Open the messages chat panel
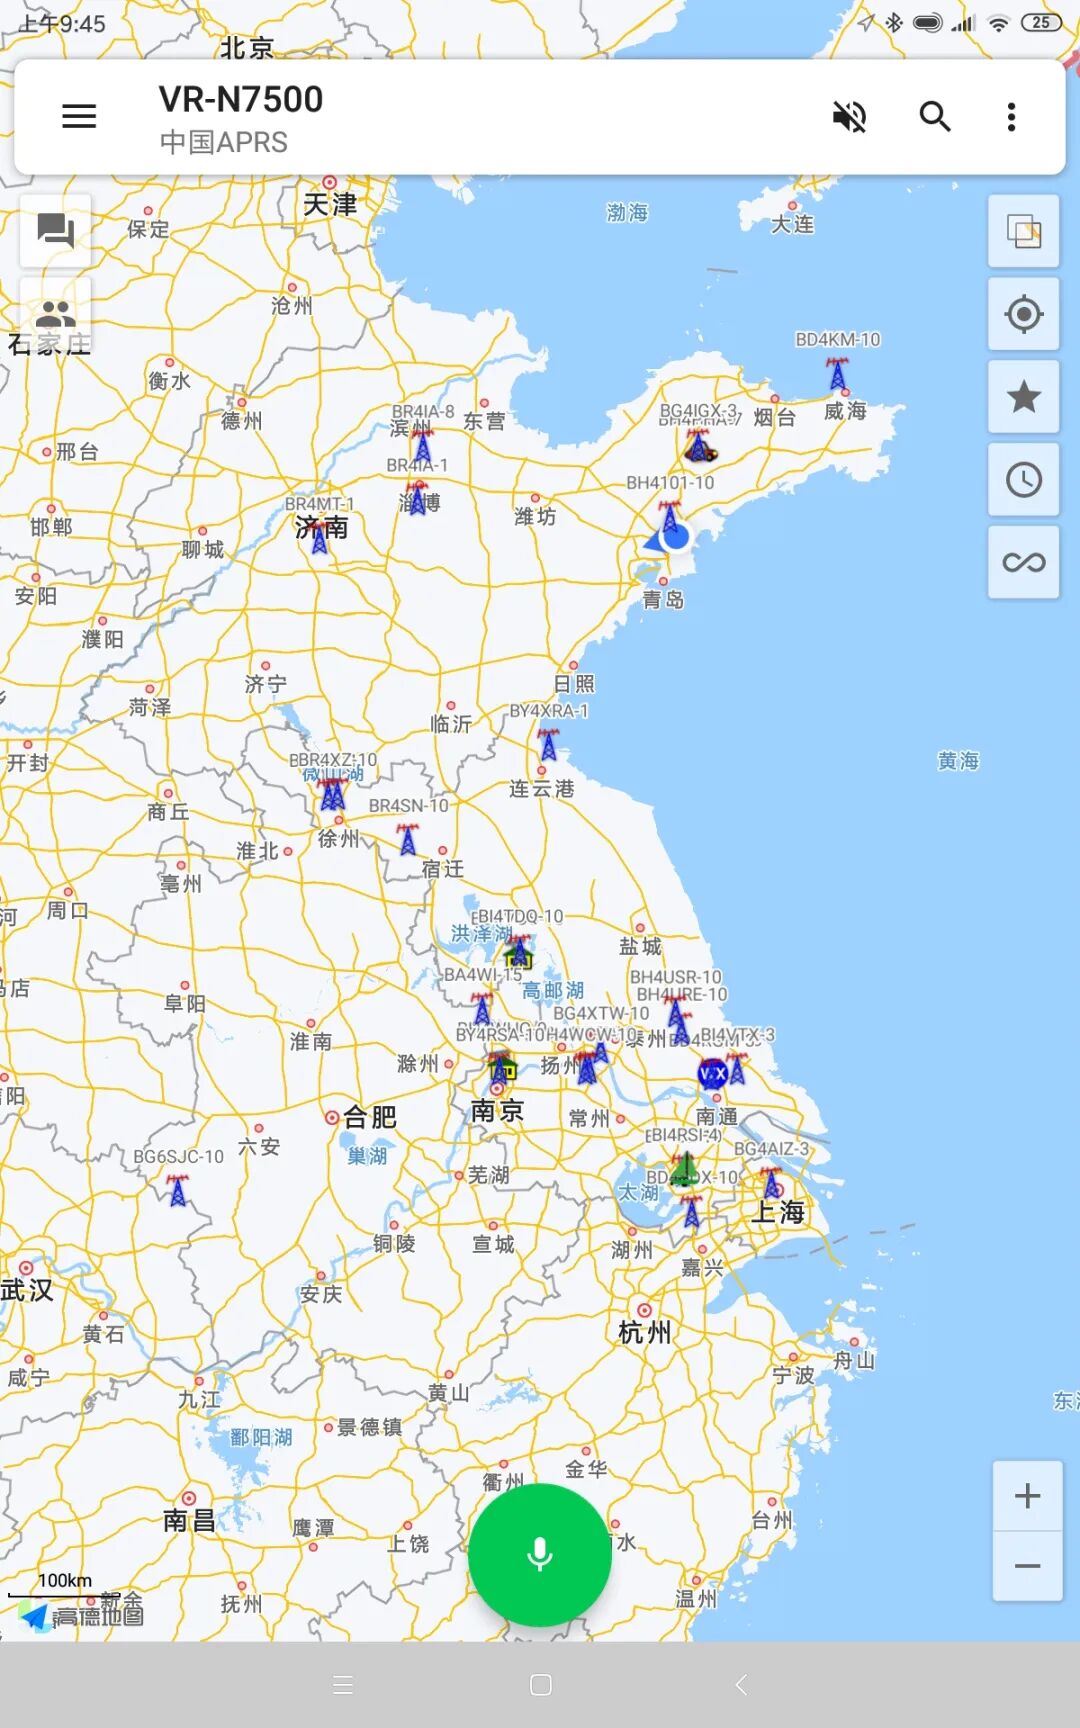This screenshot has height=1728, width=1080. tap(56, 231)
